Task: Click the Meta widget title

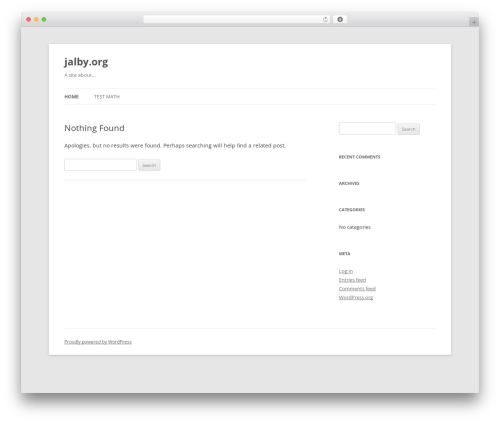Action: (x=344, y=254)
